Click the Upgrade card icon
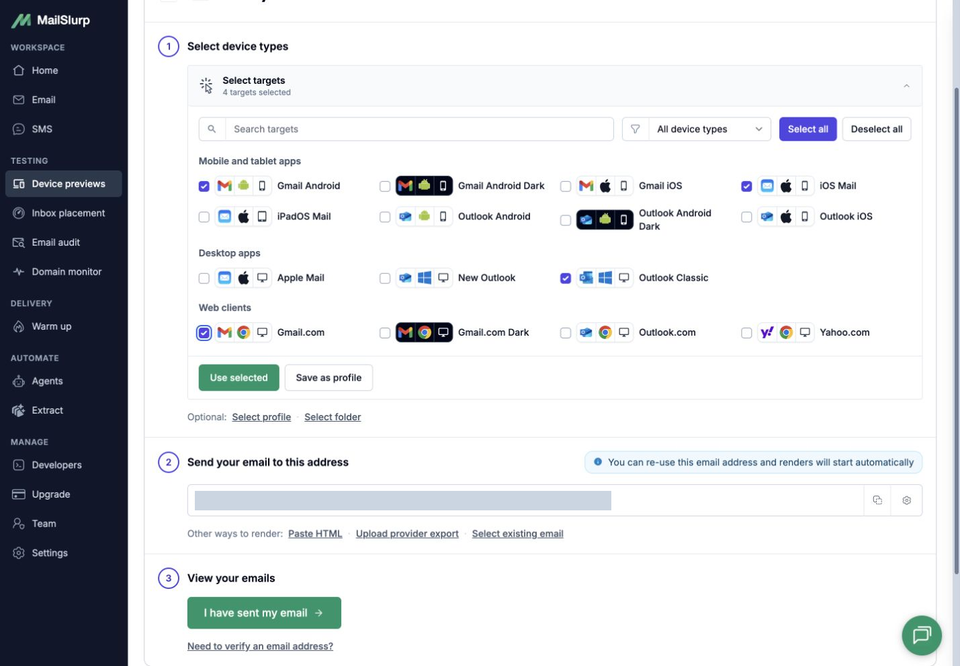 pos(19,494)
